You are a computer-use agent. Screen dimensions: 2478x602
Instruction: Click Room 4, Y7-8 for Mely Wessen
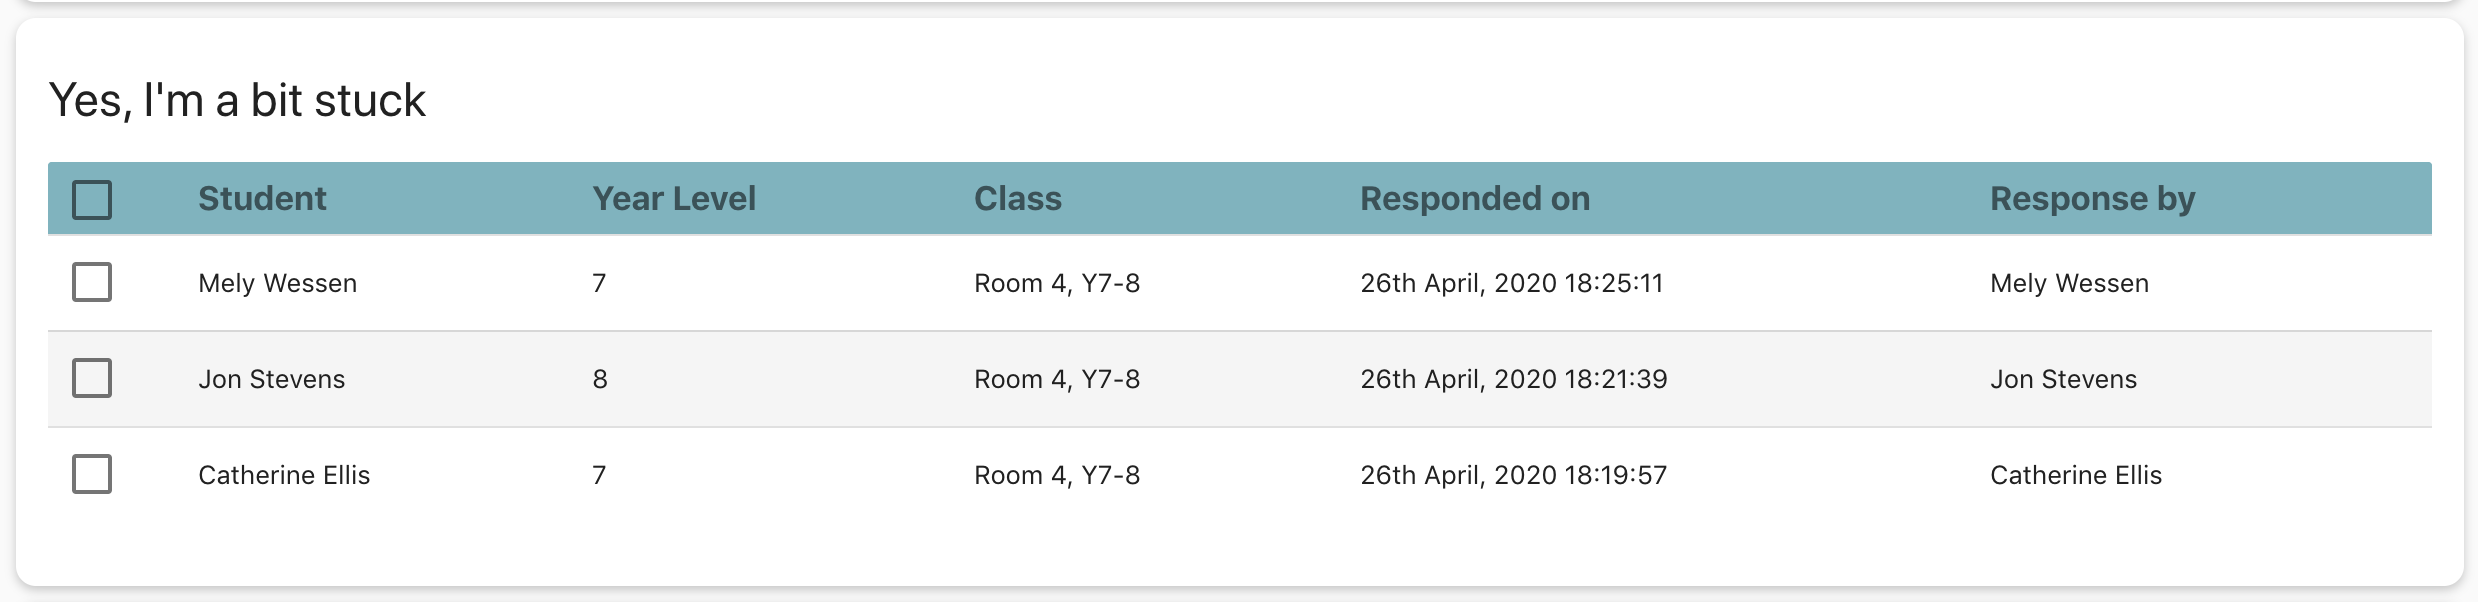(x=1056, y=283)
